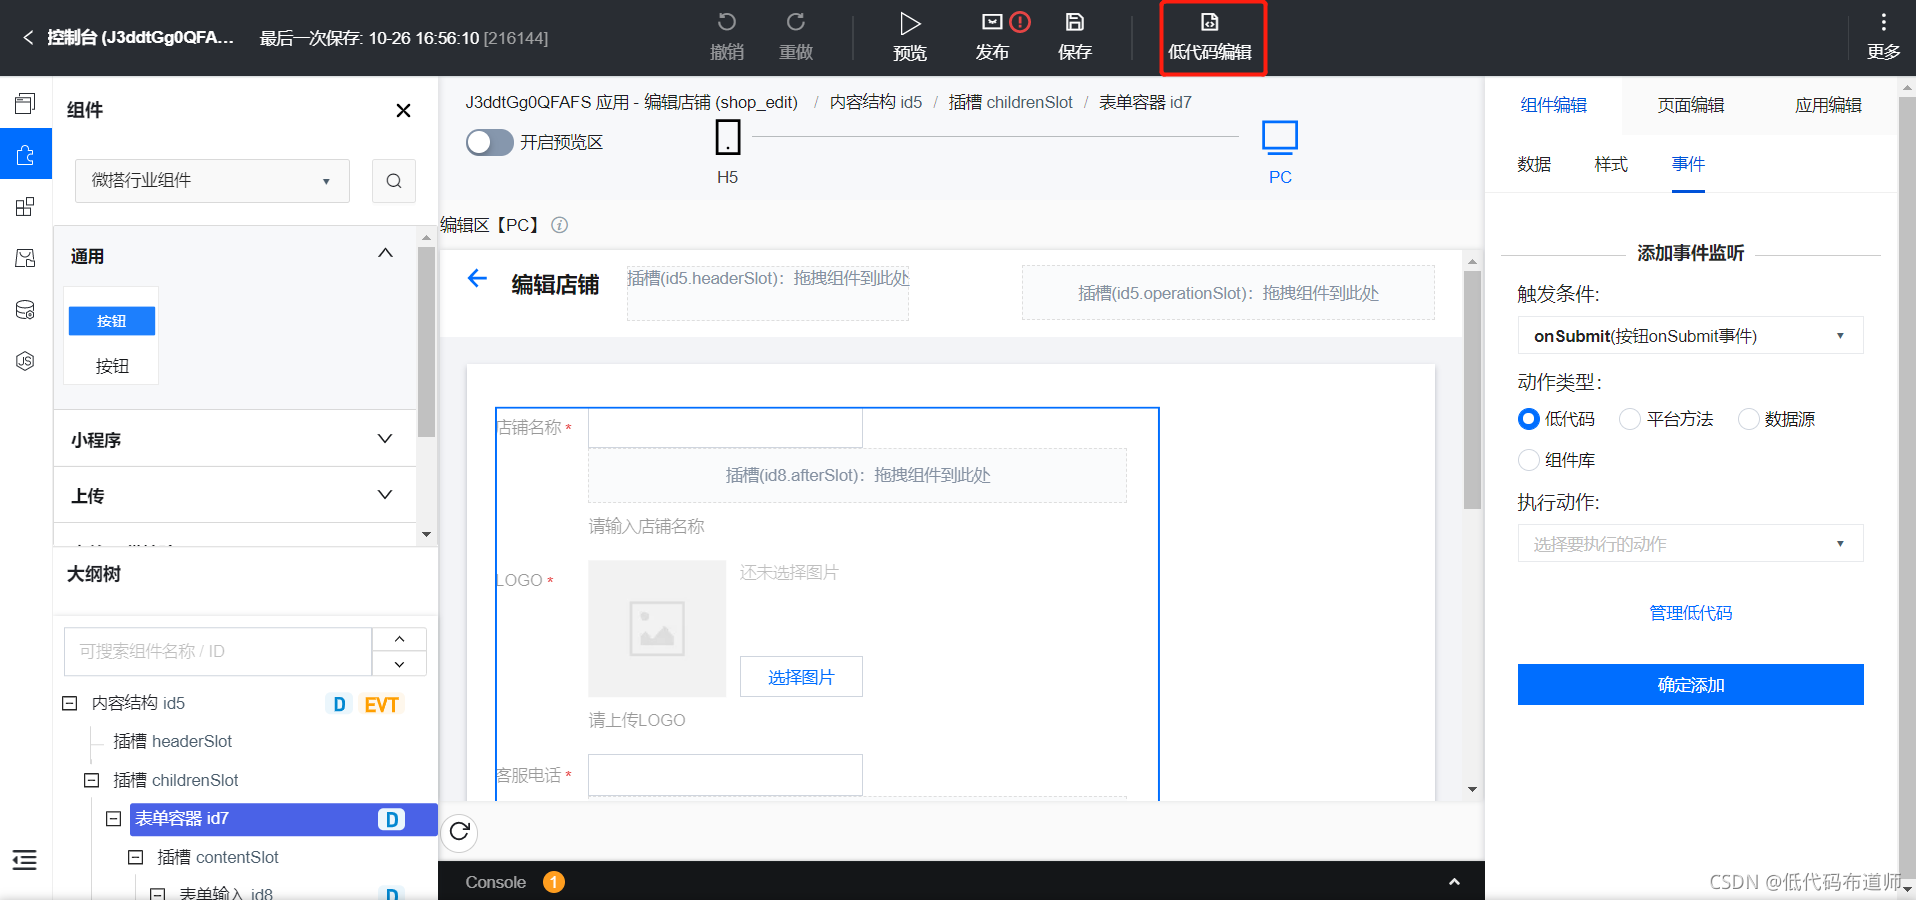Screen dimensions: 1916x900
Task: Click the EVT badge on 内容结构 id5
Action: tap(381, 705)
